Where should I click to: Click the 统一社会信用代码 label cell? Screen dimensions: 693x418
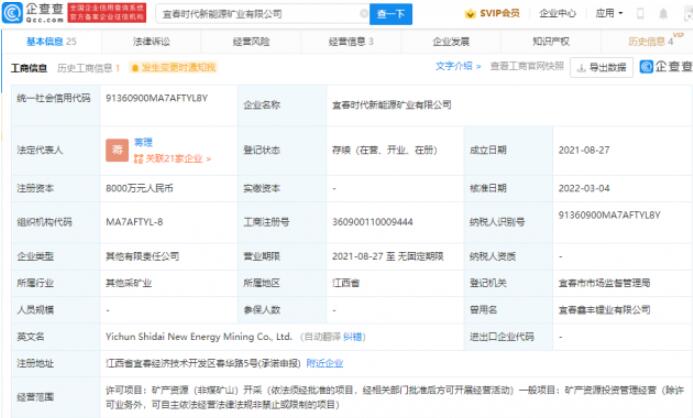[56, 105]
